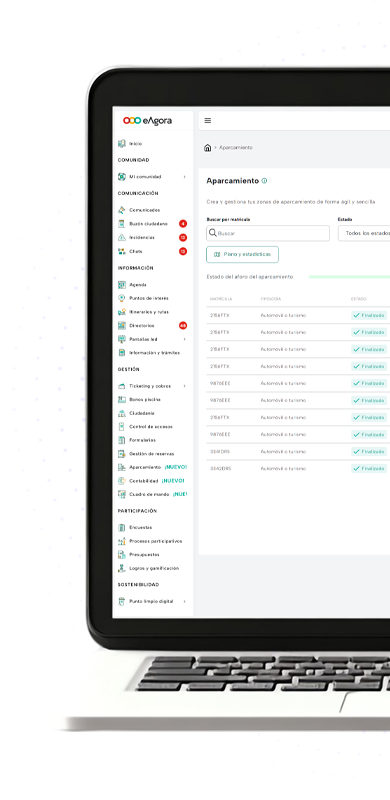Open Contabilidad ¡NUEVO! menu item

click(151, 481)
